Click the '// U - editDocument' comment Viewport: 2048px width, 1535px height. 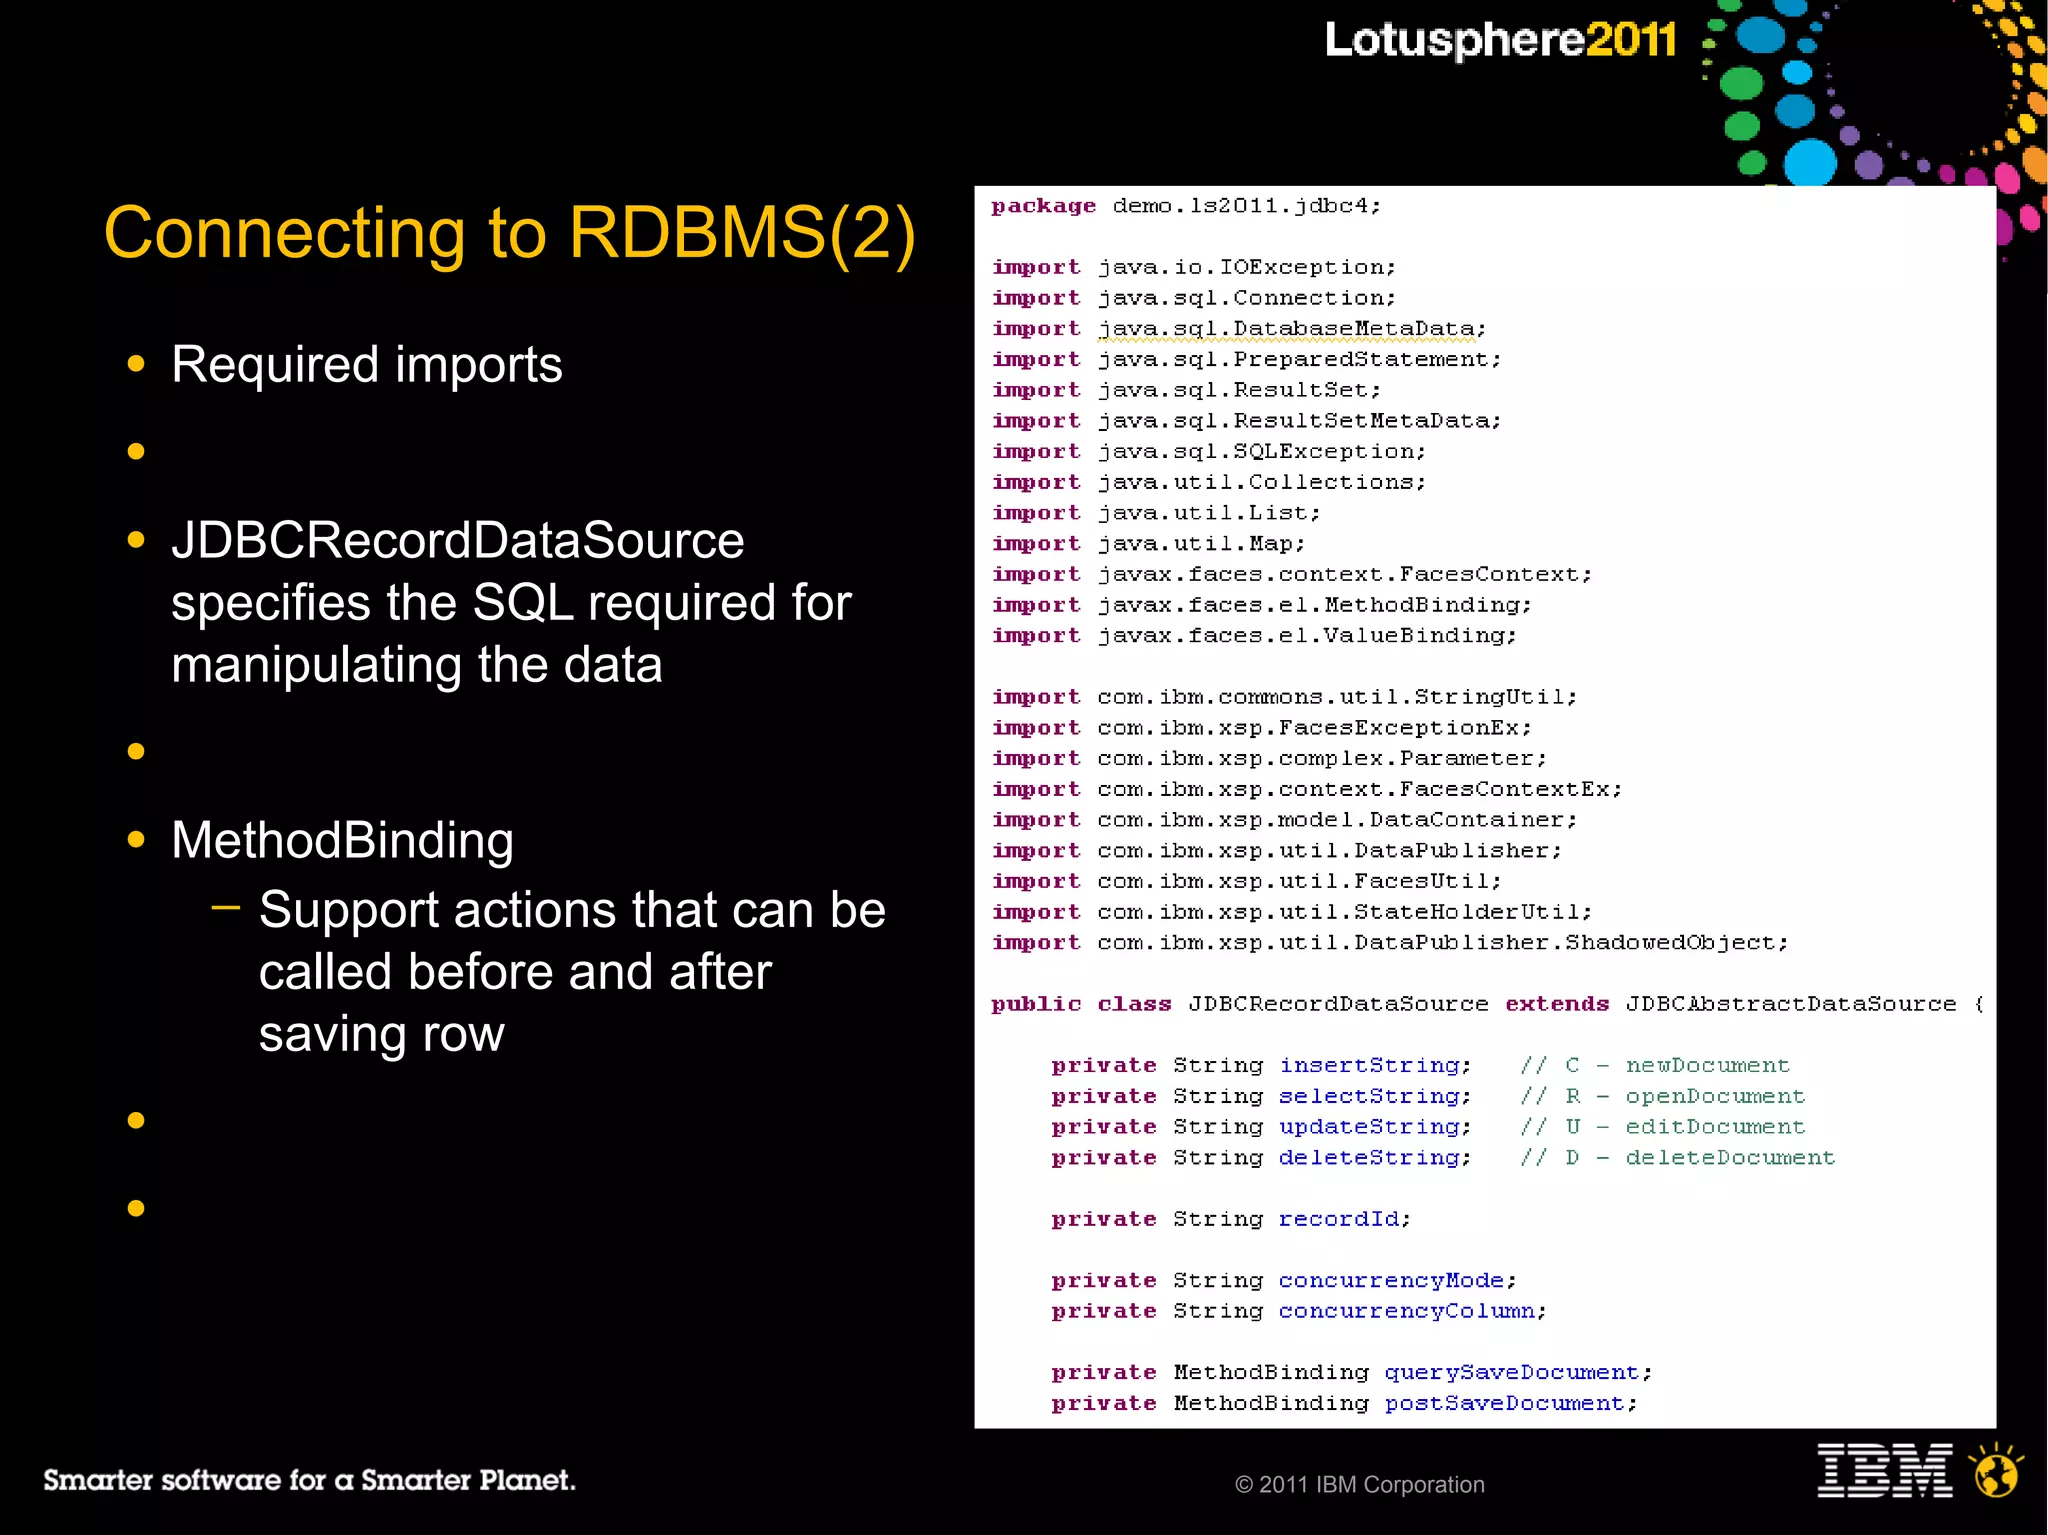point(1662,1127)
